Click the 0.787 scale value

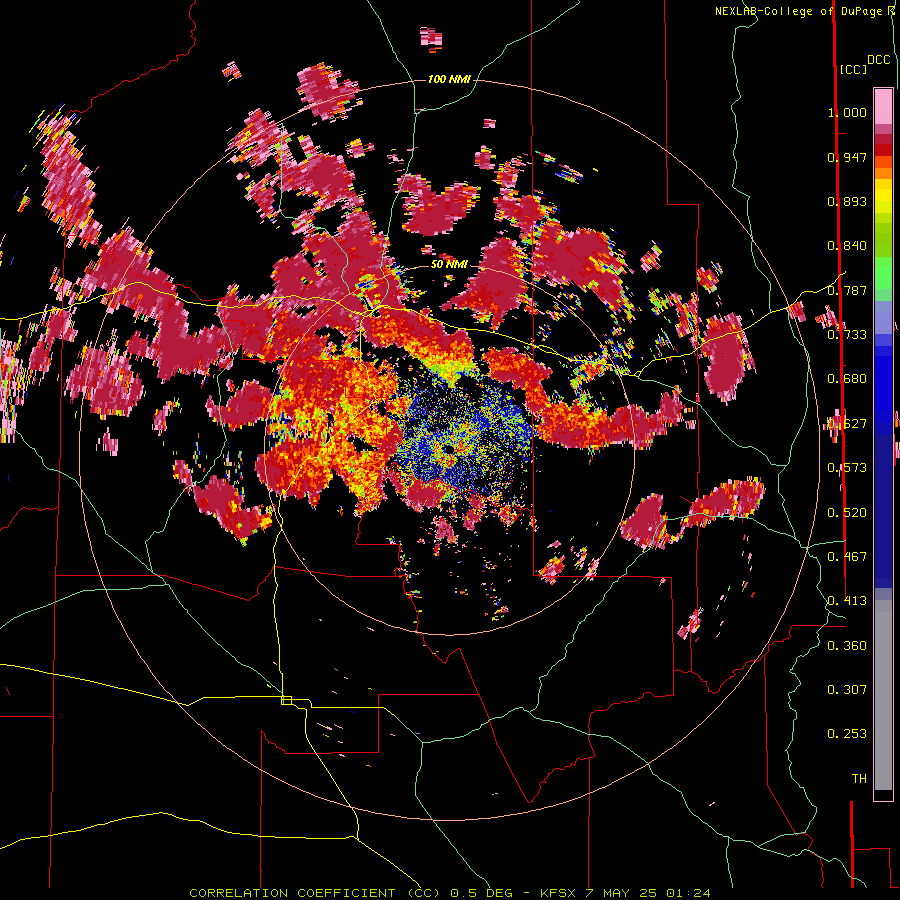[x=847, y=290]
